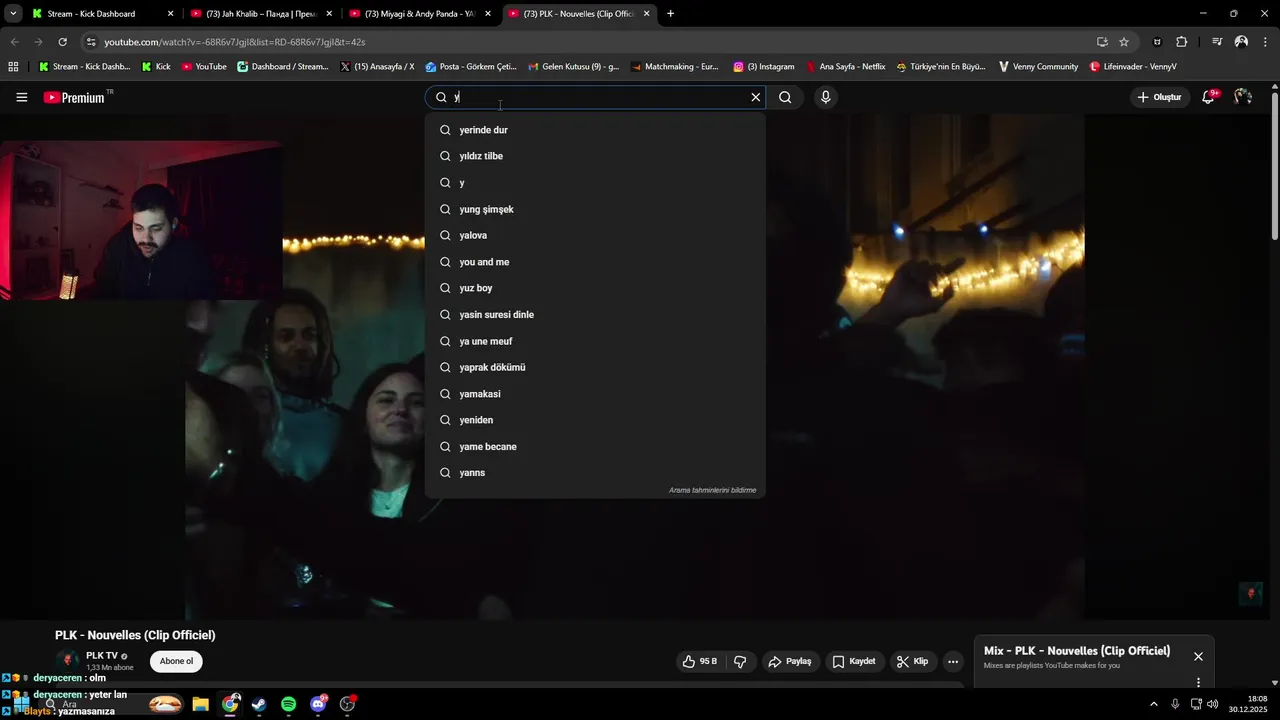1280x720 pixels.
Task: Switch to the Miyagi & Andy Panda tab
Action: coord(421,14)
